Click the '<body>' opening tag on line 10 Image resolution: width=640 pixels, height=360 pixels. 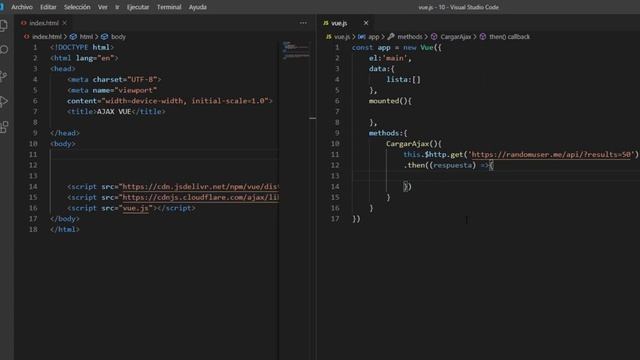coord(63,144)
